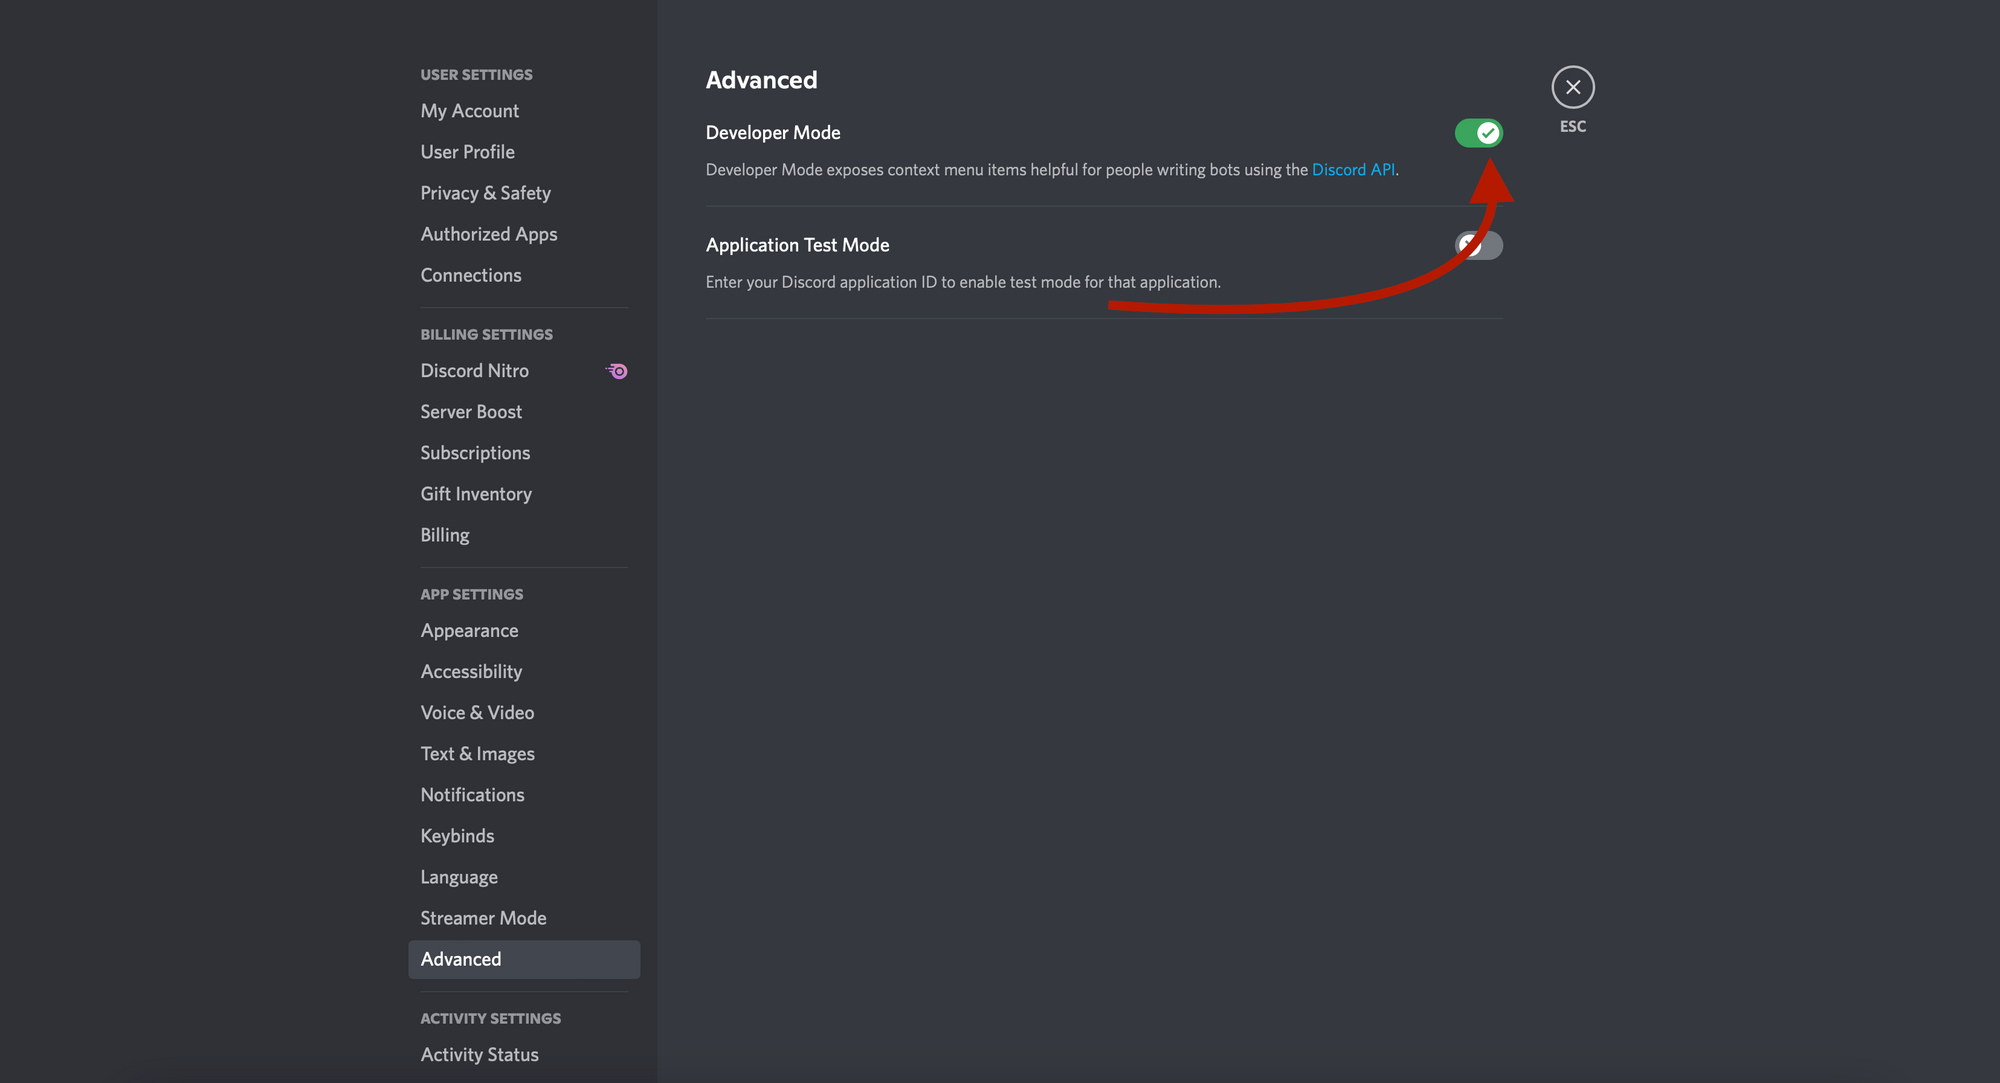Select Privacy & Safety option

point(485,192)
